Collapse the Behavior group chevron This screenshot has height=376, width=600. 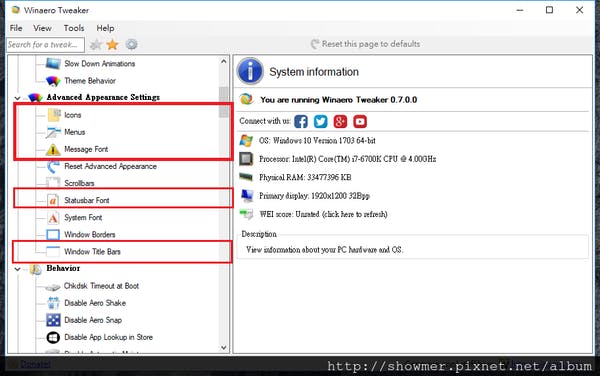(18, 269)
